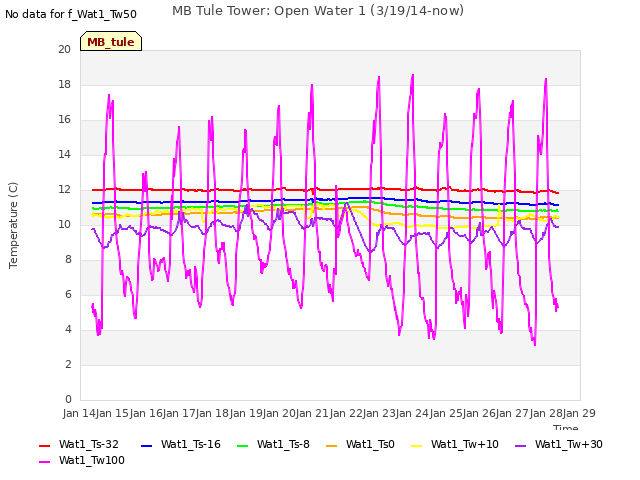Toggle the Wat1_Tw100 legend entry
The height and width of the screenshot is (480, 640).
pos(82,461)
